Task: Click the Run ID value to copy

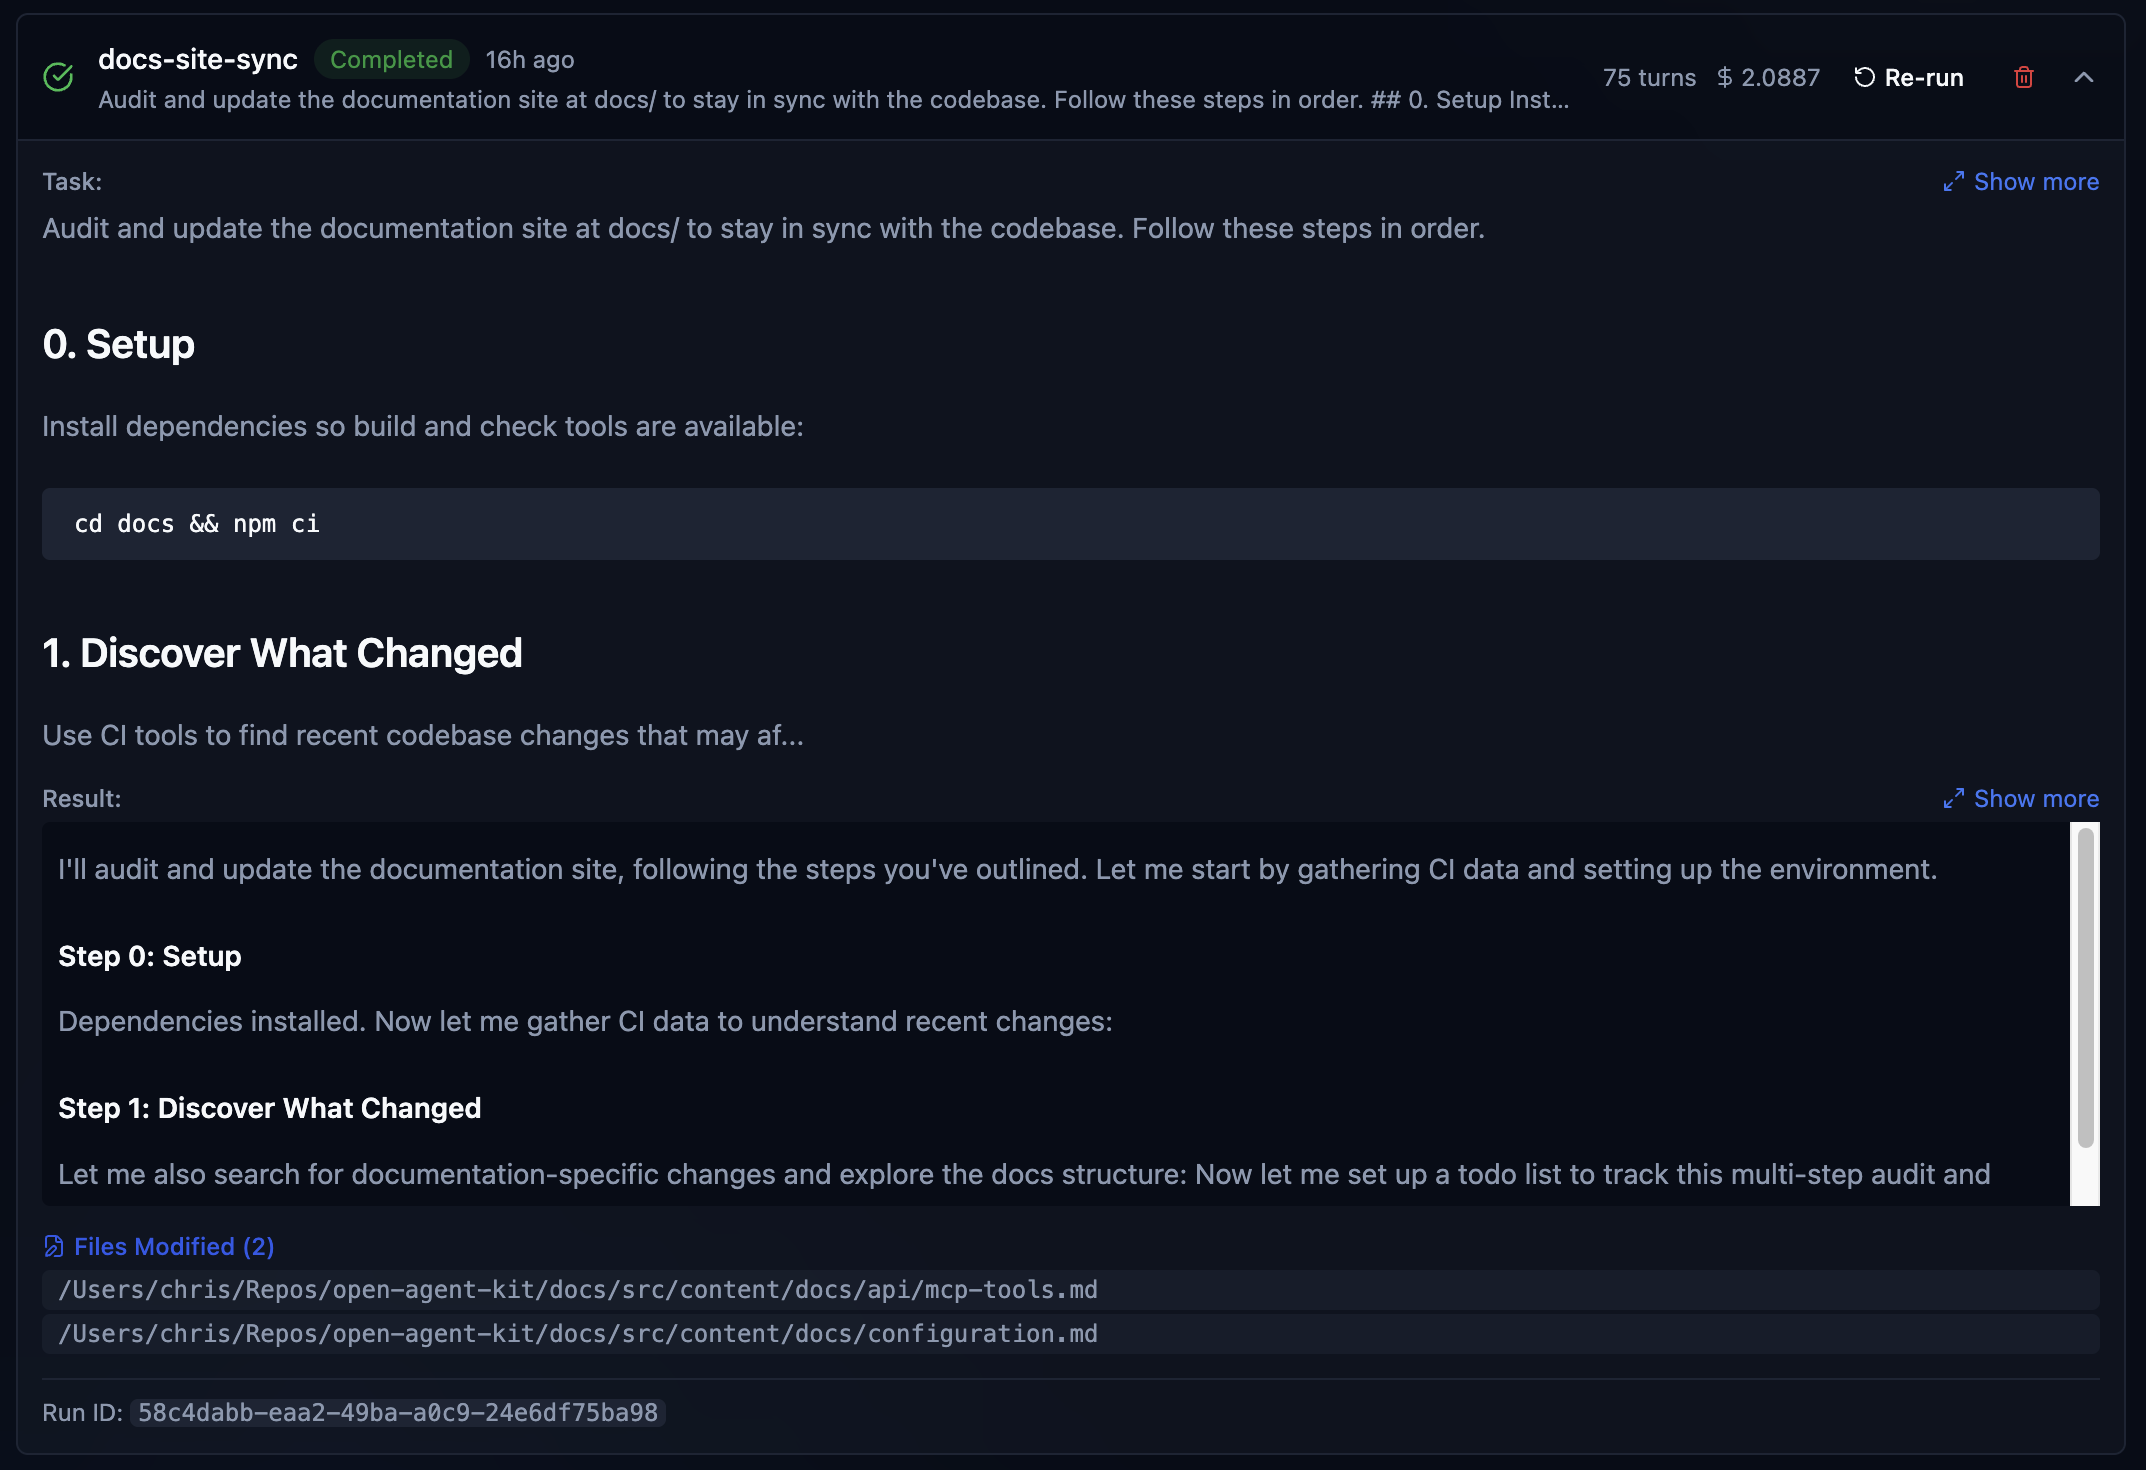Action: [398, 1412]
